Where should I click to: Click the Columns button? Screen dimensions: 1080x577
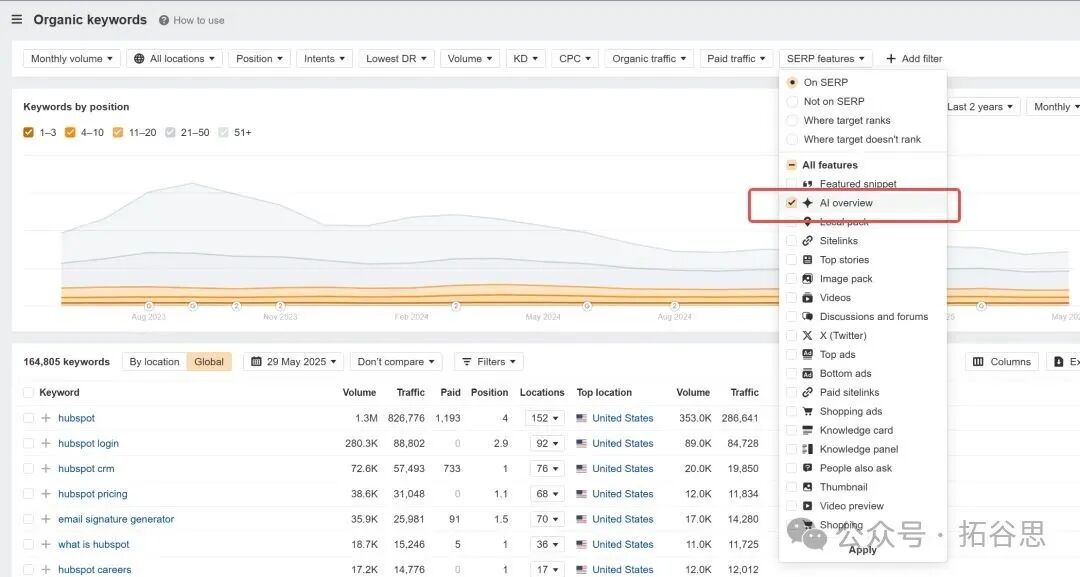1001,361
